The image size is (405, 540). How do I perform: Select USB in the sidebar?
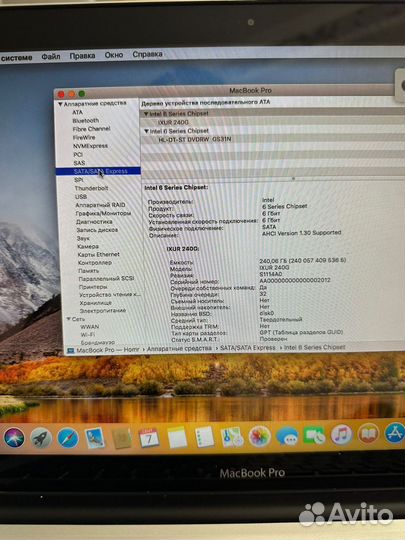pyautogui.click(x=81, y=197)
